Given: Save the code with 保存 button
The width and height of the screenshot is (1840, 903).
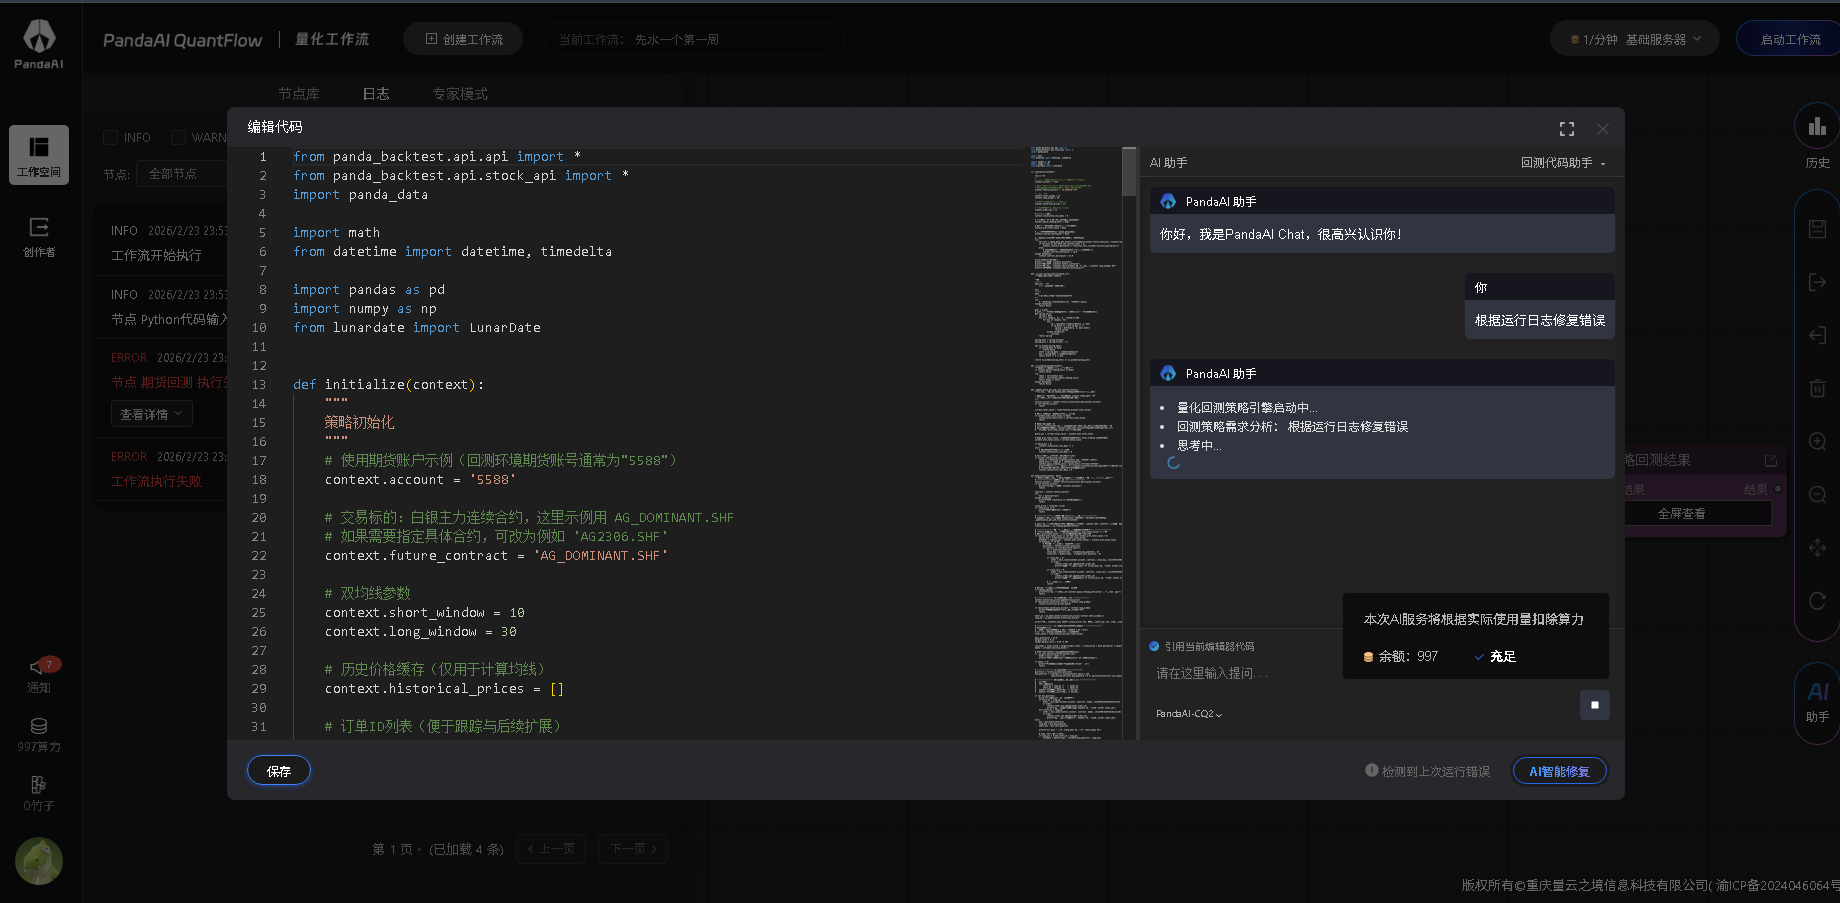Looking at the screenshot, I should (279, 771).
